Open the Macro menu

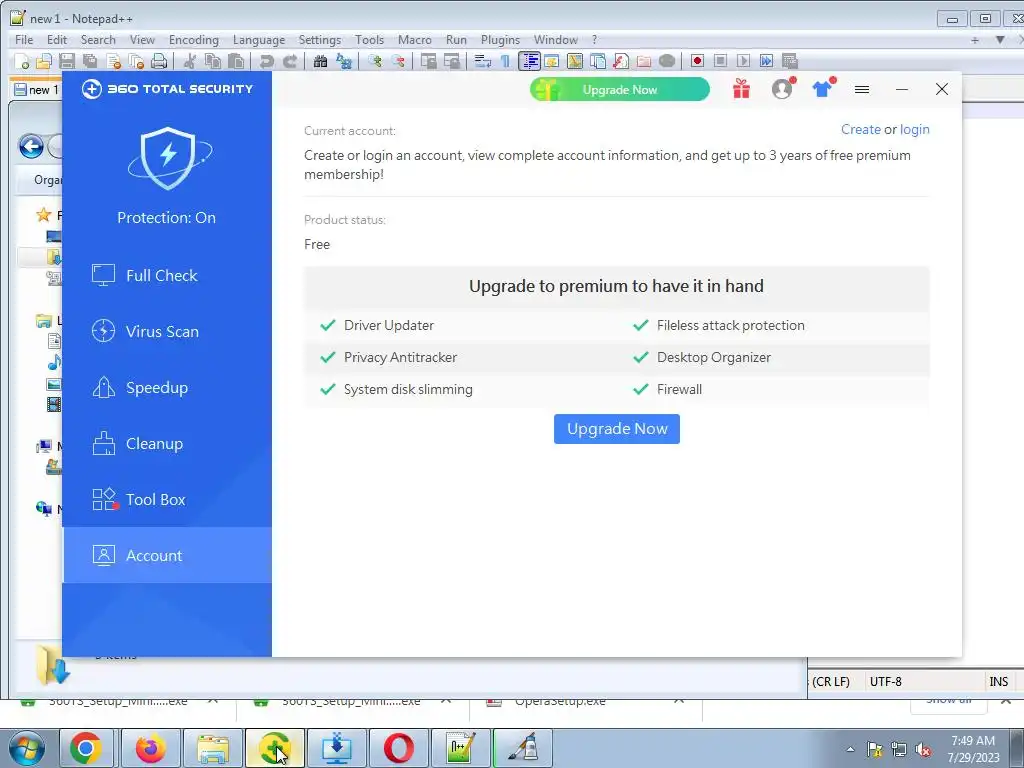(x=415, y=40)
